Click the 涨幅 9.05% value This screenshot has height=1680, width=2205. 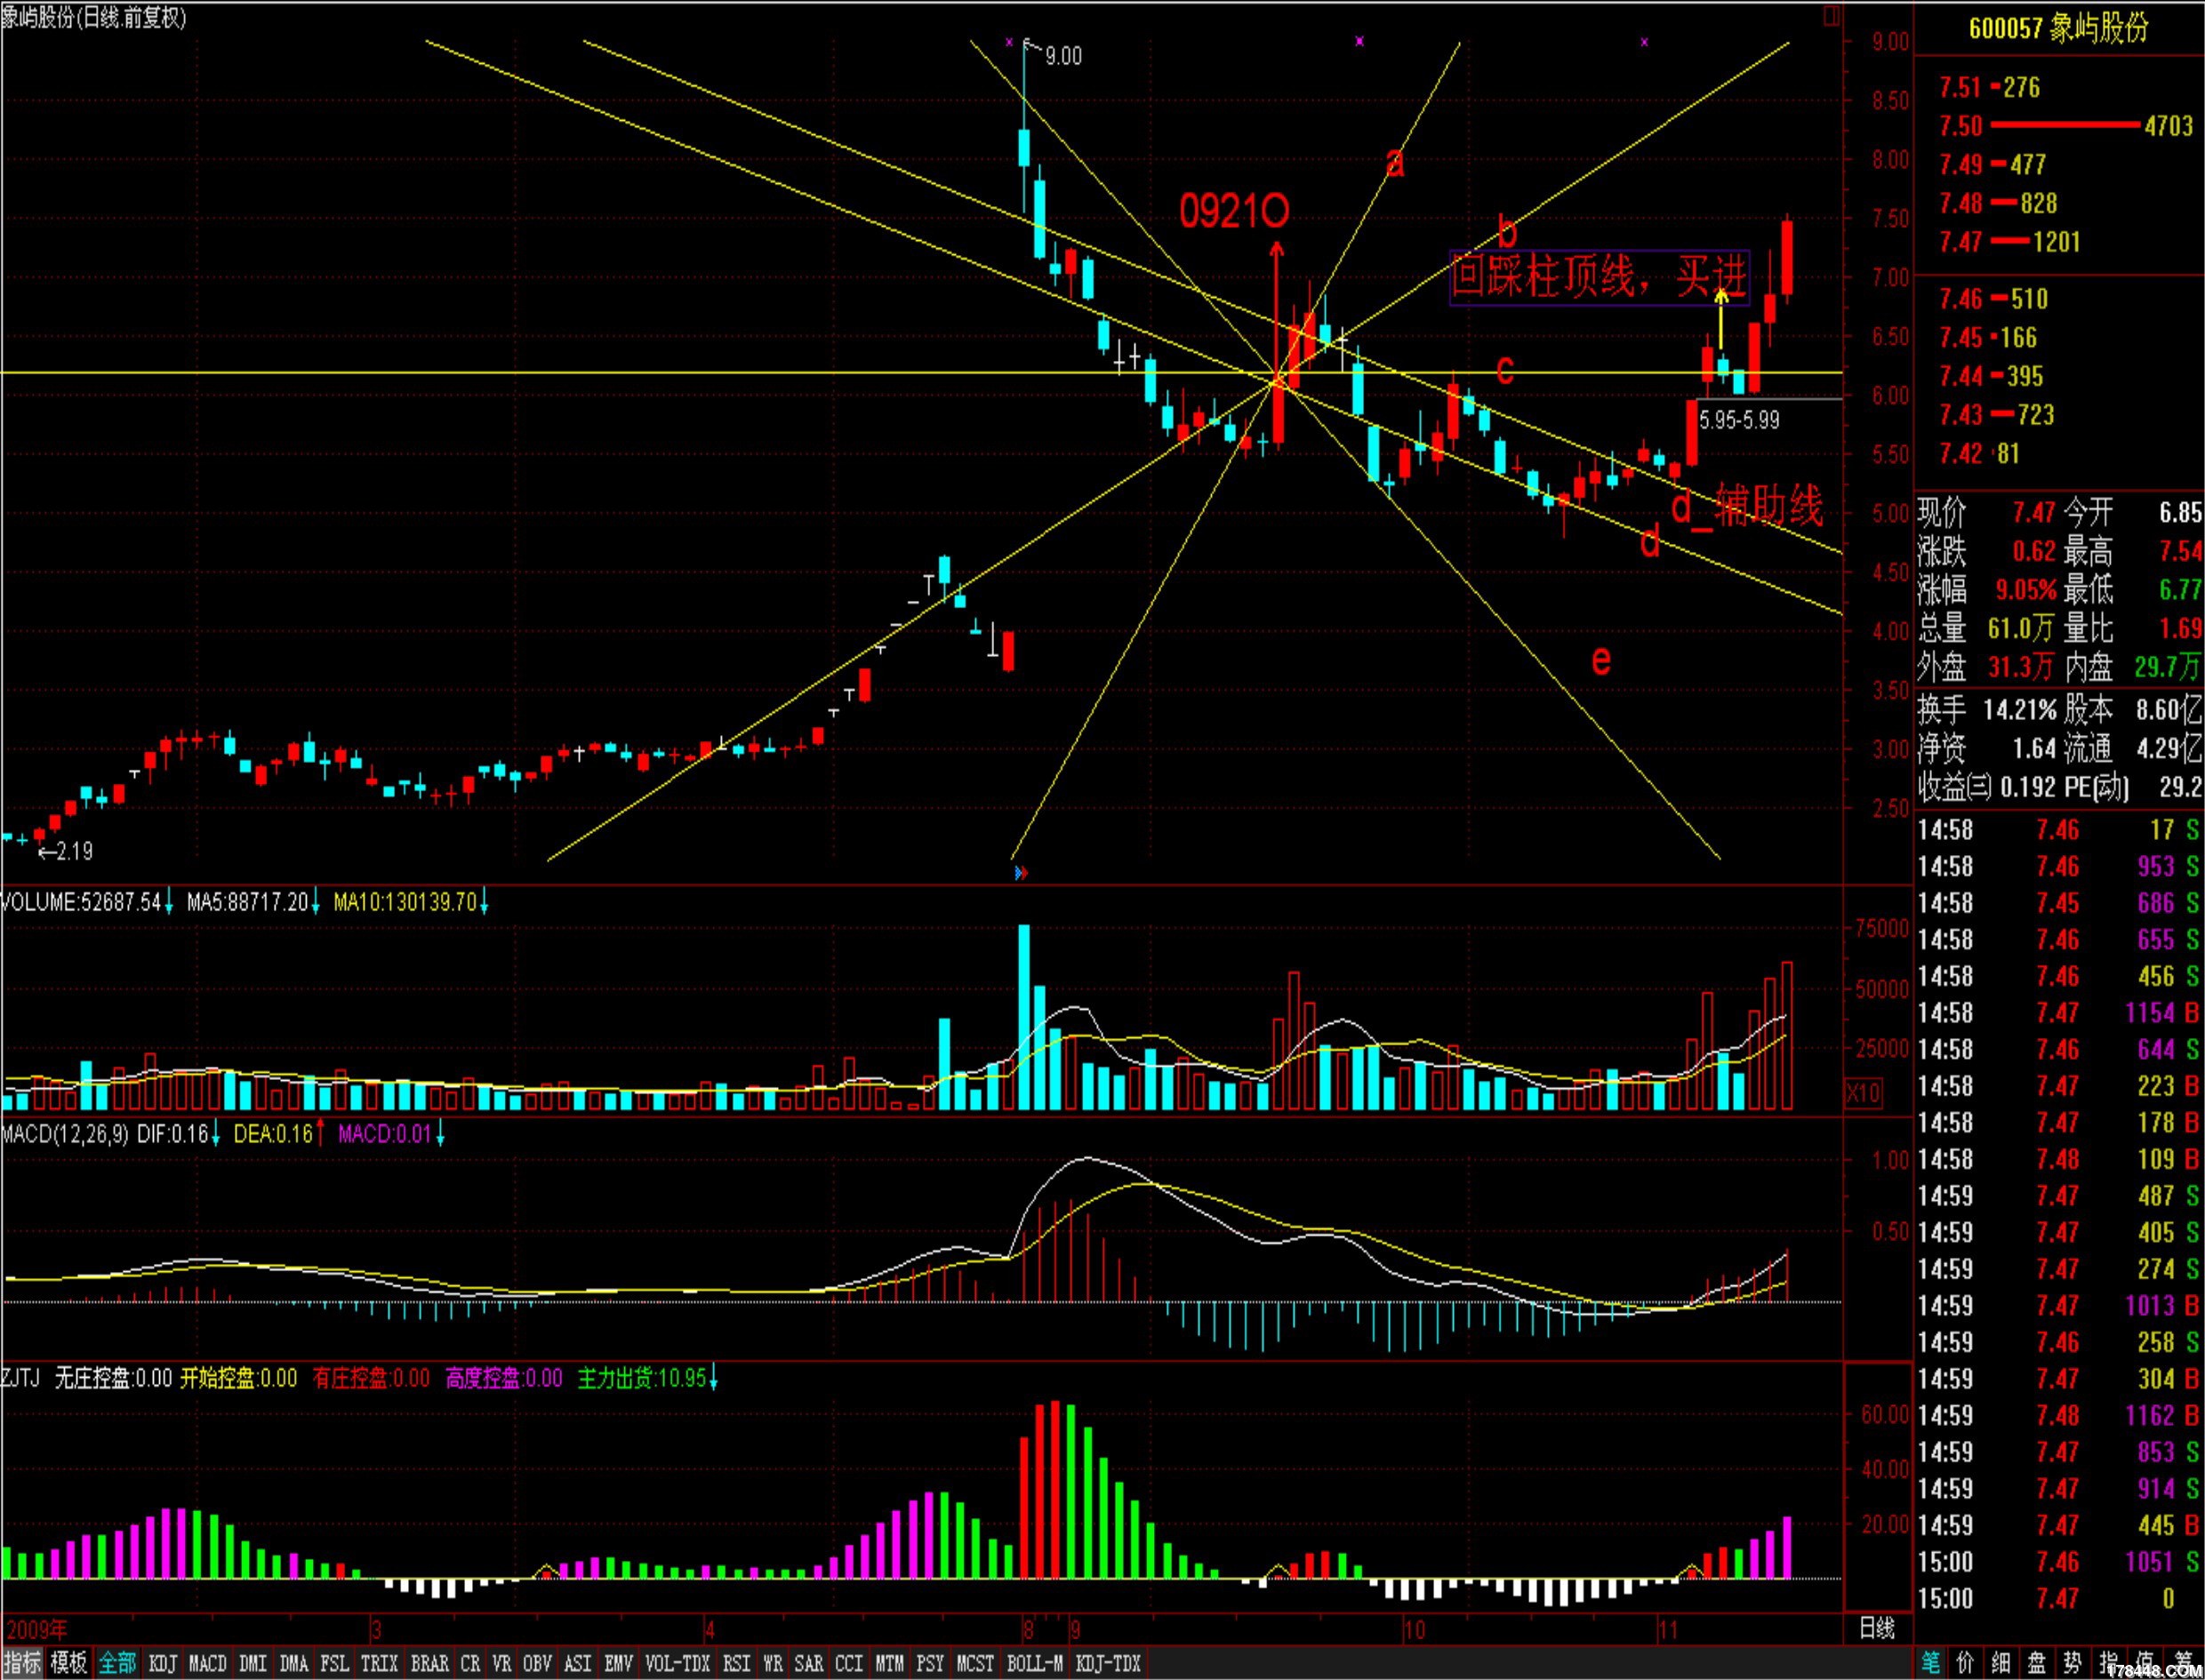coord(2026,589)
